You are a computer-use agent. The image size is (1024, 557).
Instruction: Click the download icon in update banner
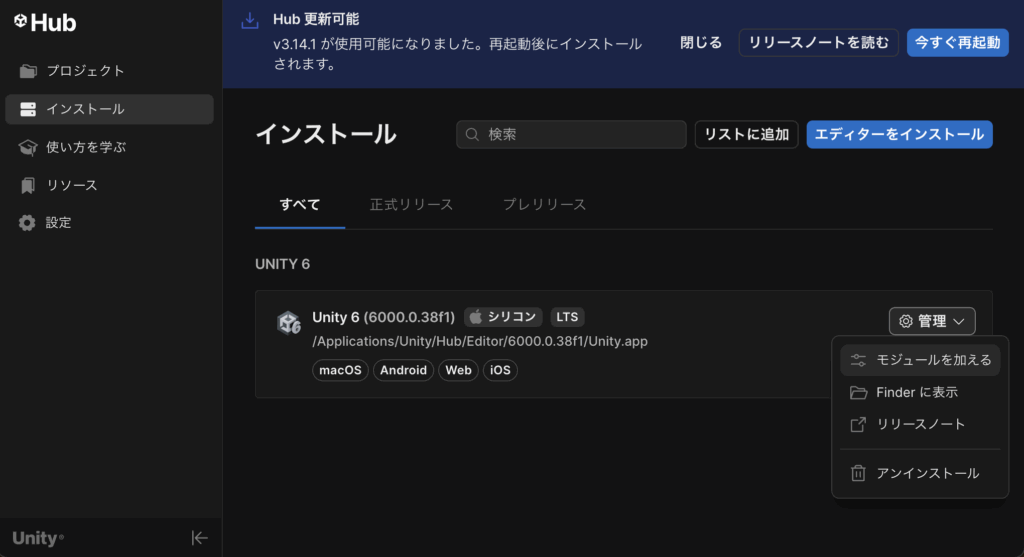250,22
